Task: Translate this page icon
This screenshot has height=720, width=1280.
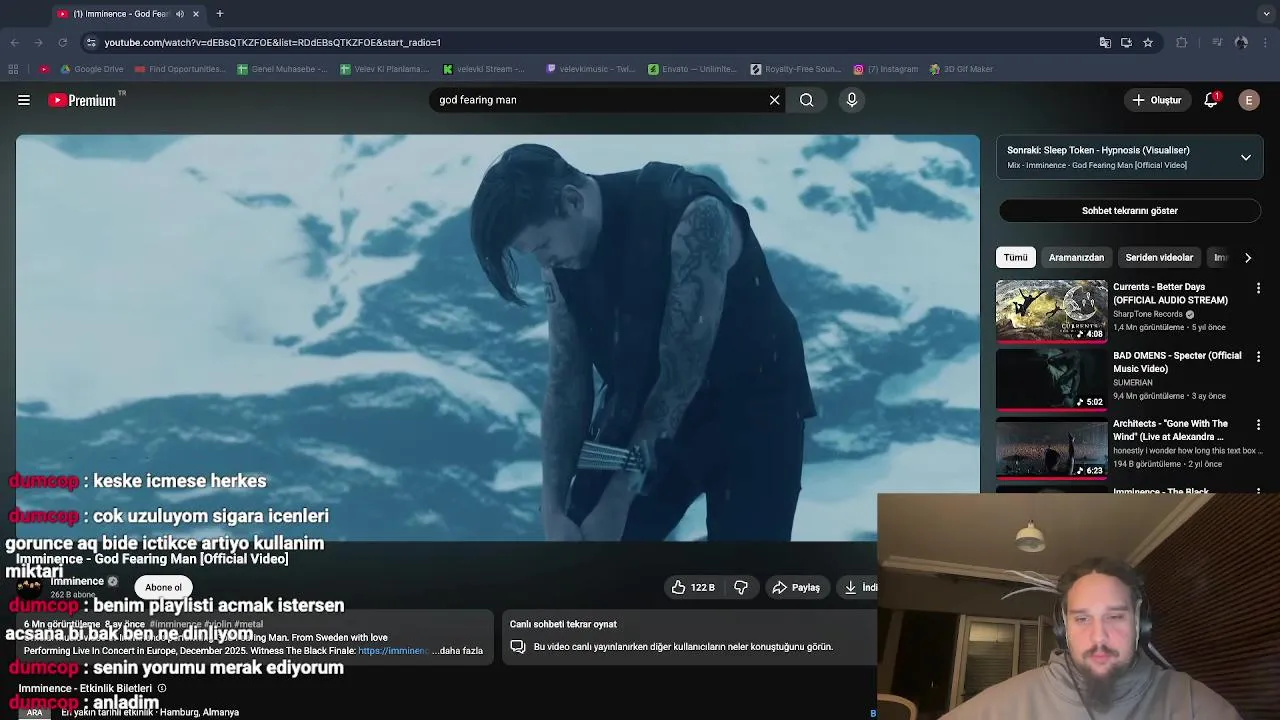Action: pos(1105,43)
